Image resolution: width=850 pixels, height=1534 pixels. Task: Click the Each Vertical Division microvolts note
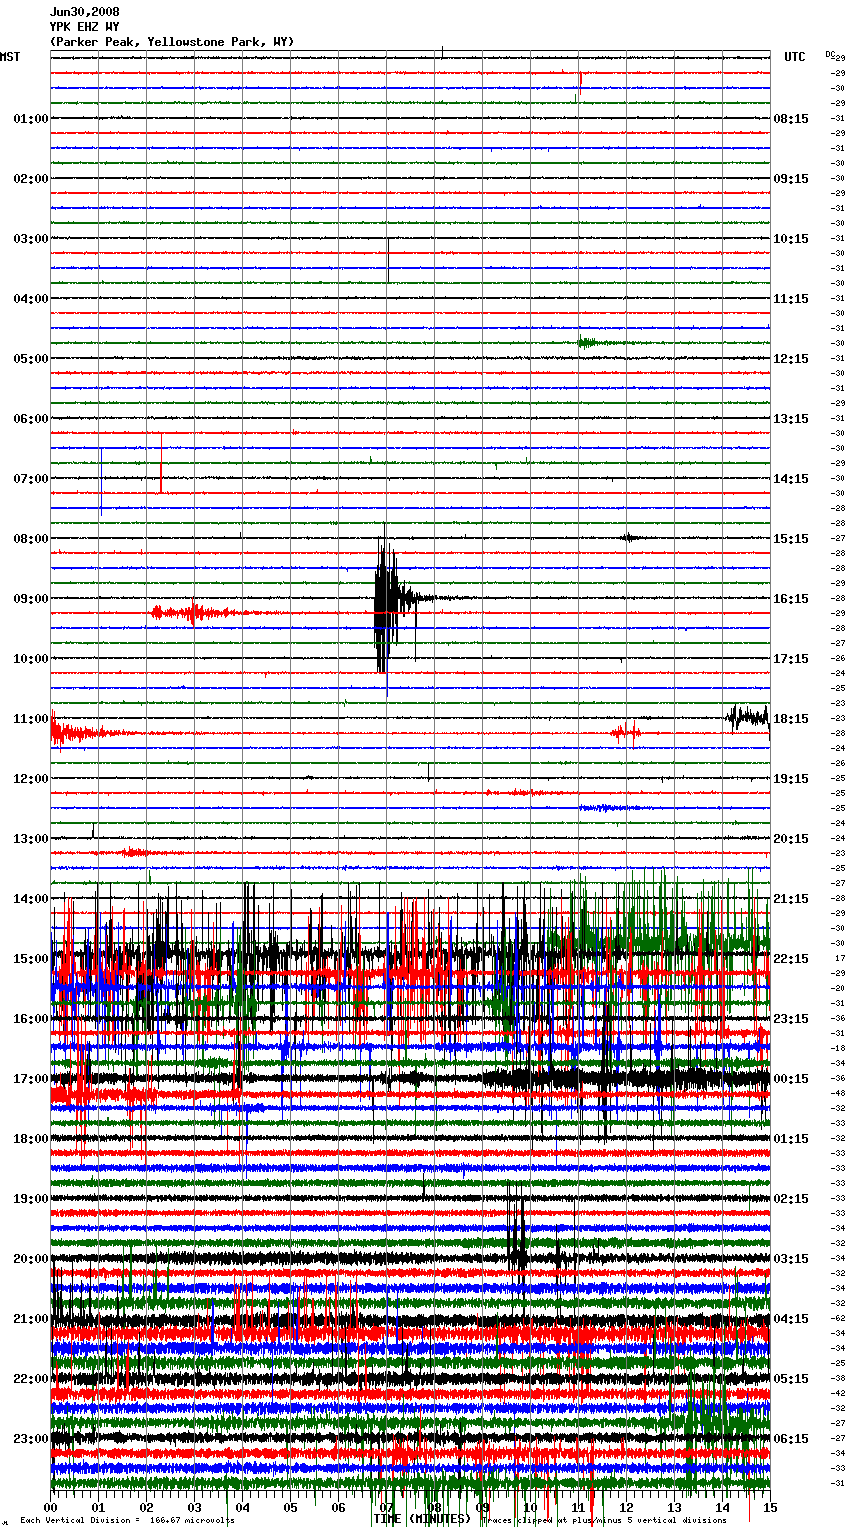(x=127, y=1521)
